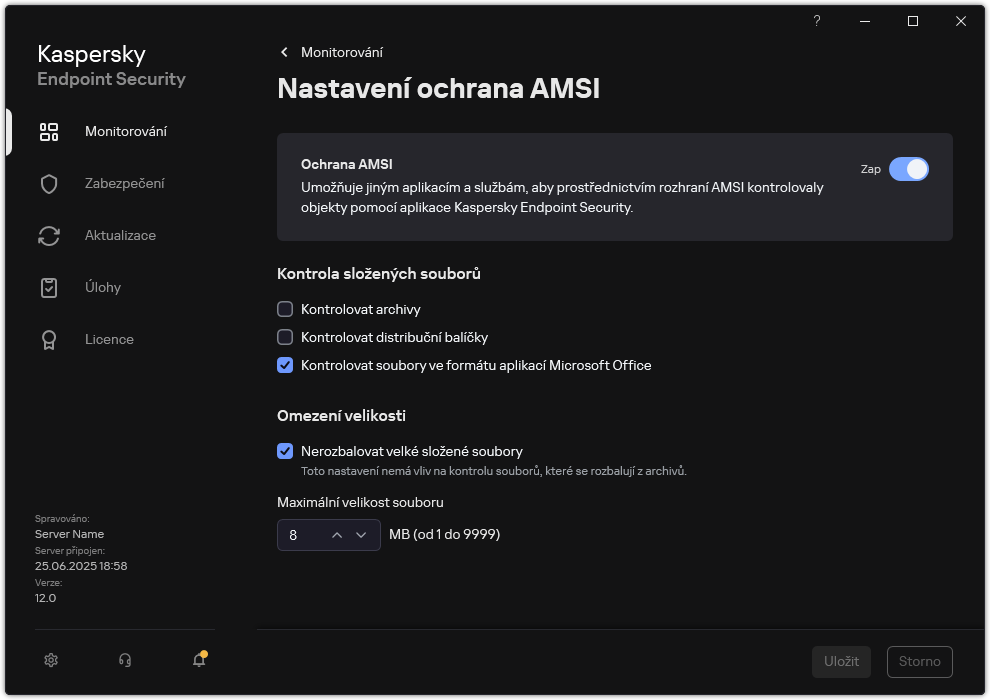Enable Kontrolovat archivy checkbox
The image size is (990, 700).
285,309
